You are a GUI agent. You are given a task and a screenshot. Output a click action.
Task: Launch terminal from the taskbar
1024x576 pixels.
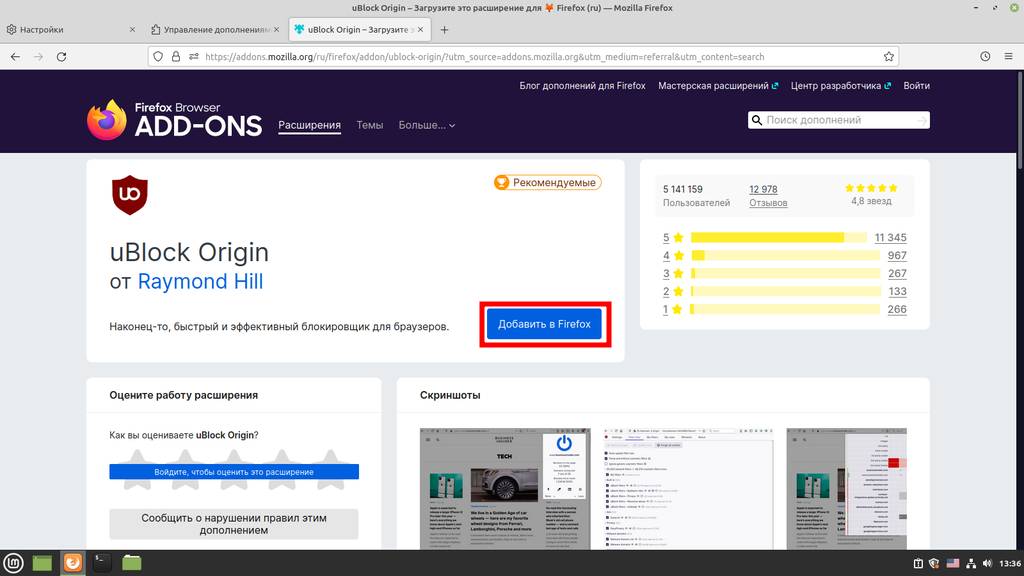(x=102, y=563)
